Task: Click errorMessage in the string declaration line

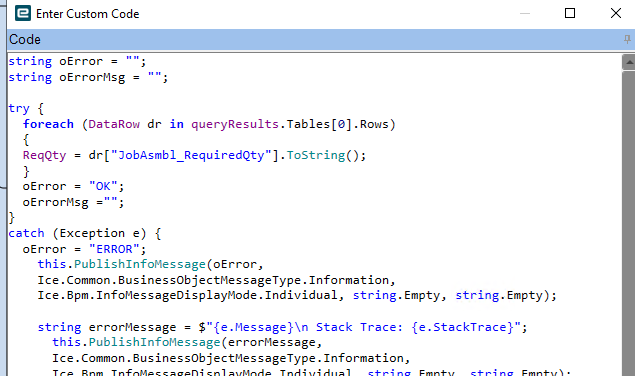Action: [132, 327]
